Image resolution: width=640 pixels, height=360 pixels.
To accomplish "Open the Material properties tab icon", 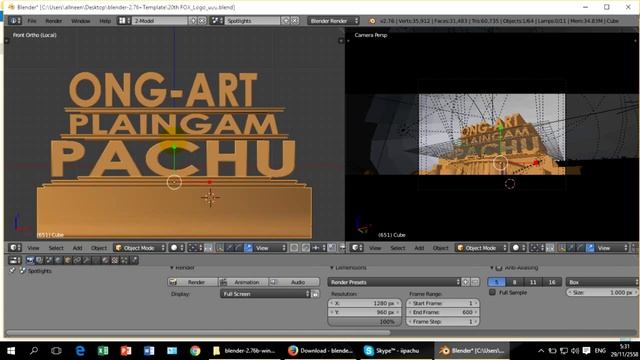I will (x=105, y=260).
